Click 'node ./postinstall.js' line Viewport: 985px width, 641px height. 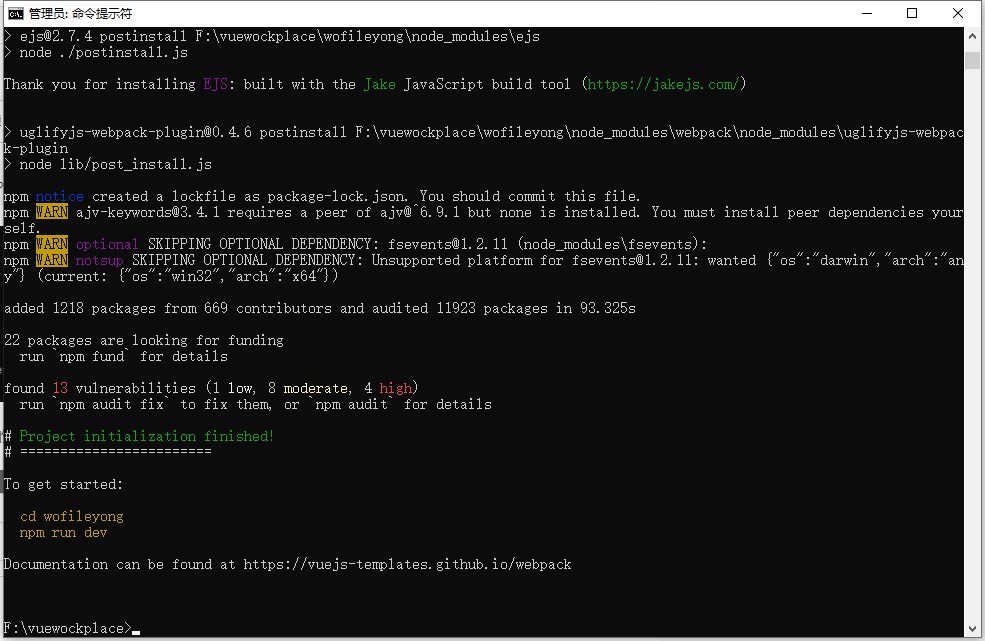coord(104,53)
